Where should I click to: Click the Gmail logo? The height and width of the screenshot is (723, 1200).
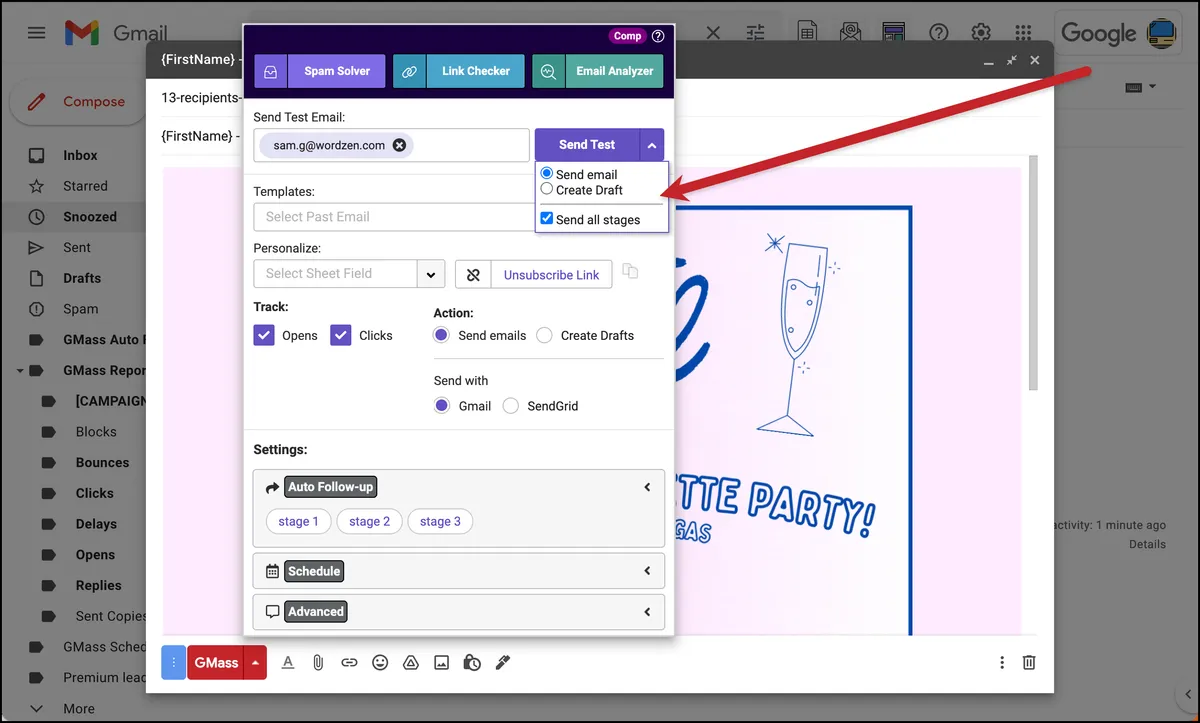pos(116,33)
